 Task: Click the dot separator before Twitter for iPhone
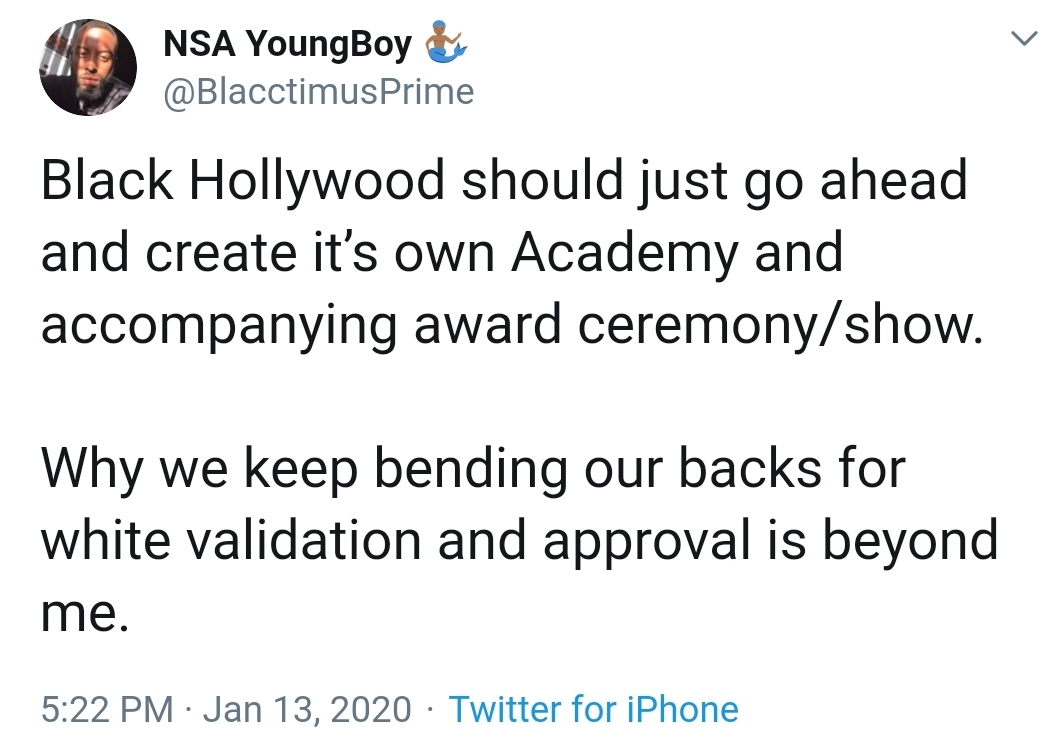pyautogui.click(x=430, y=711)
